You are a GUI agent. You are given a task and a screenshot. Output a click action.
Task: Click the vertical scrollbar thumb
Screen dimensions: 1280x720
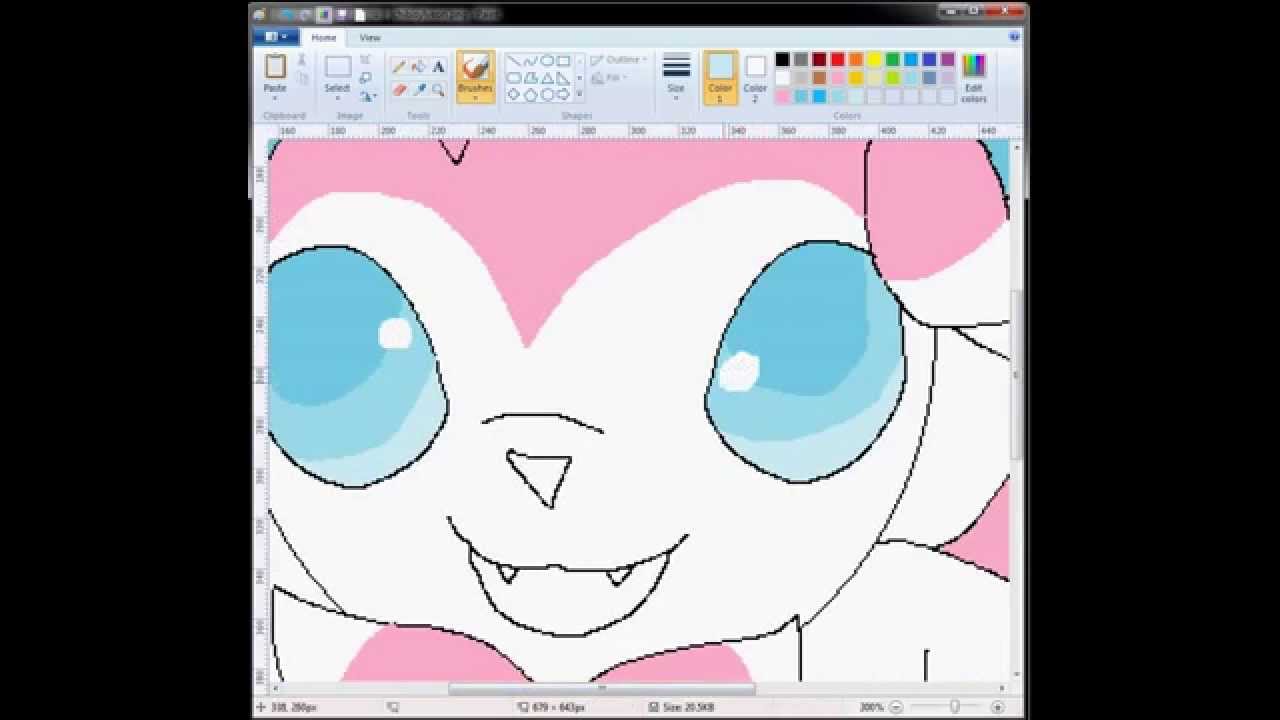pos(1017,375)
